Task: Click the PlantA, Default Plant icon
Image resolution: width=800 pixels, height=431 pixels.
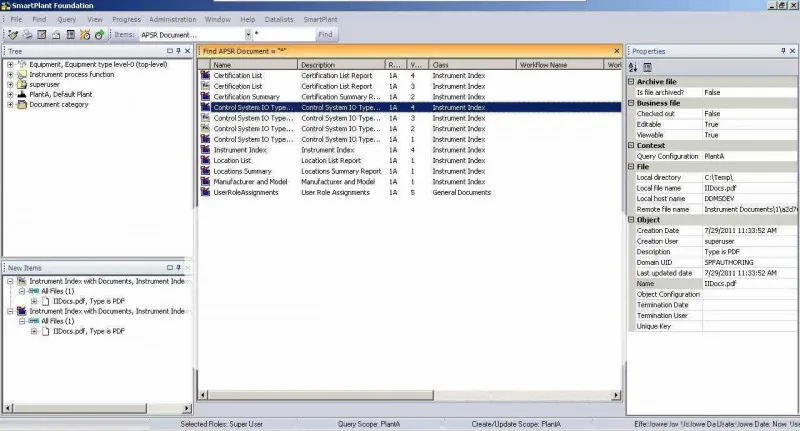Action: click(x=22, y=94)
